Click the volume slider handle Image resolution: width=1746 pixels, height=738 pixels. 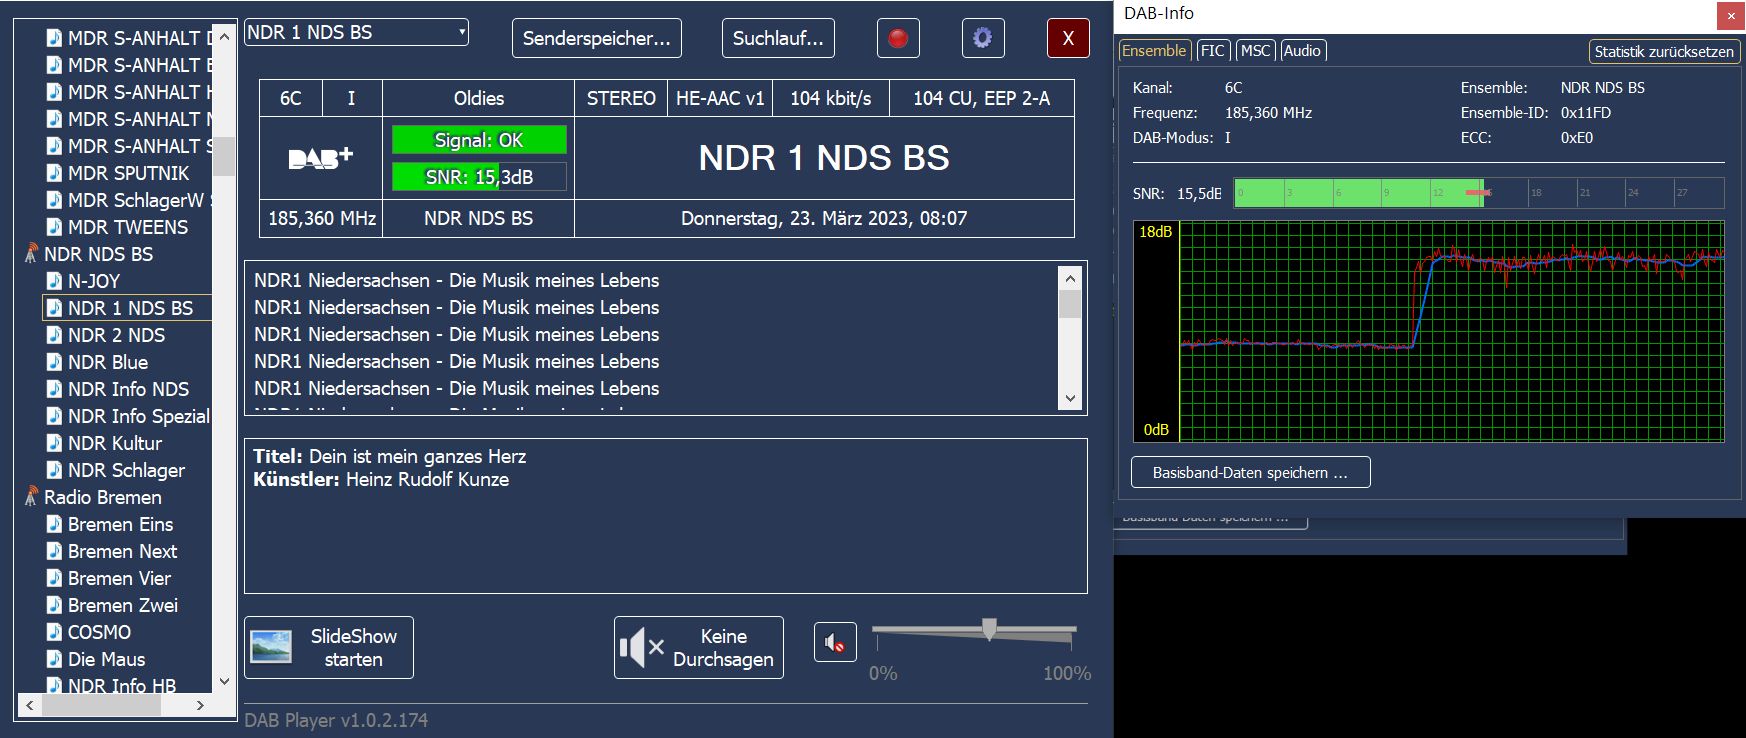coord(989,629)
